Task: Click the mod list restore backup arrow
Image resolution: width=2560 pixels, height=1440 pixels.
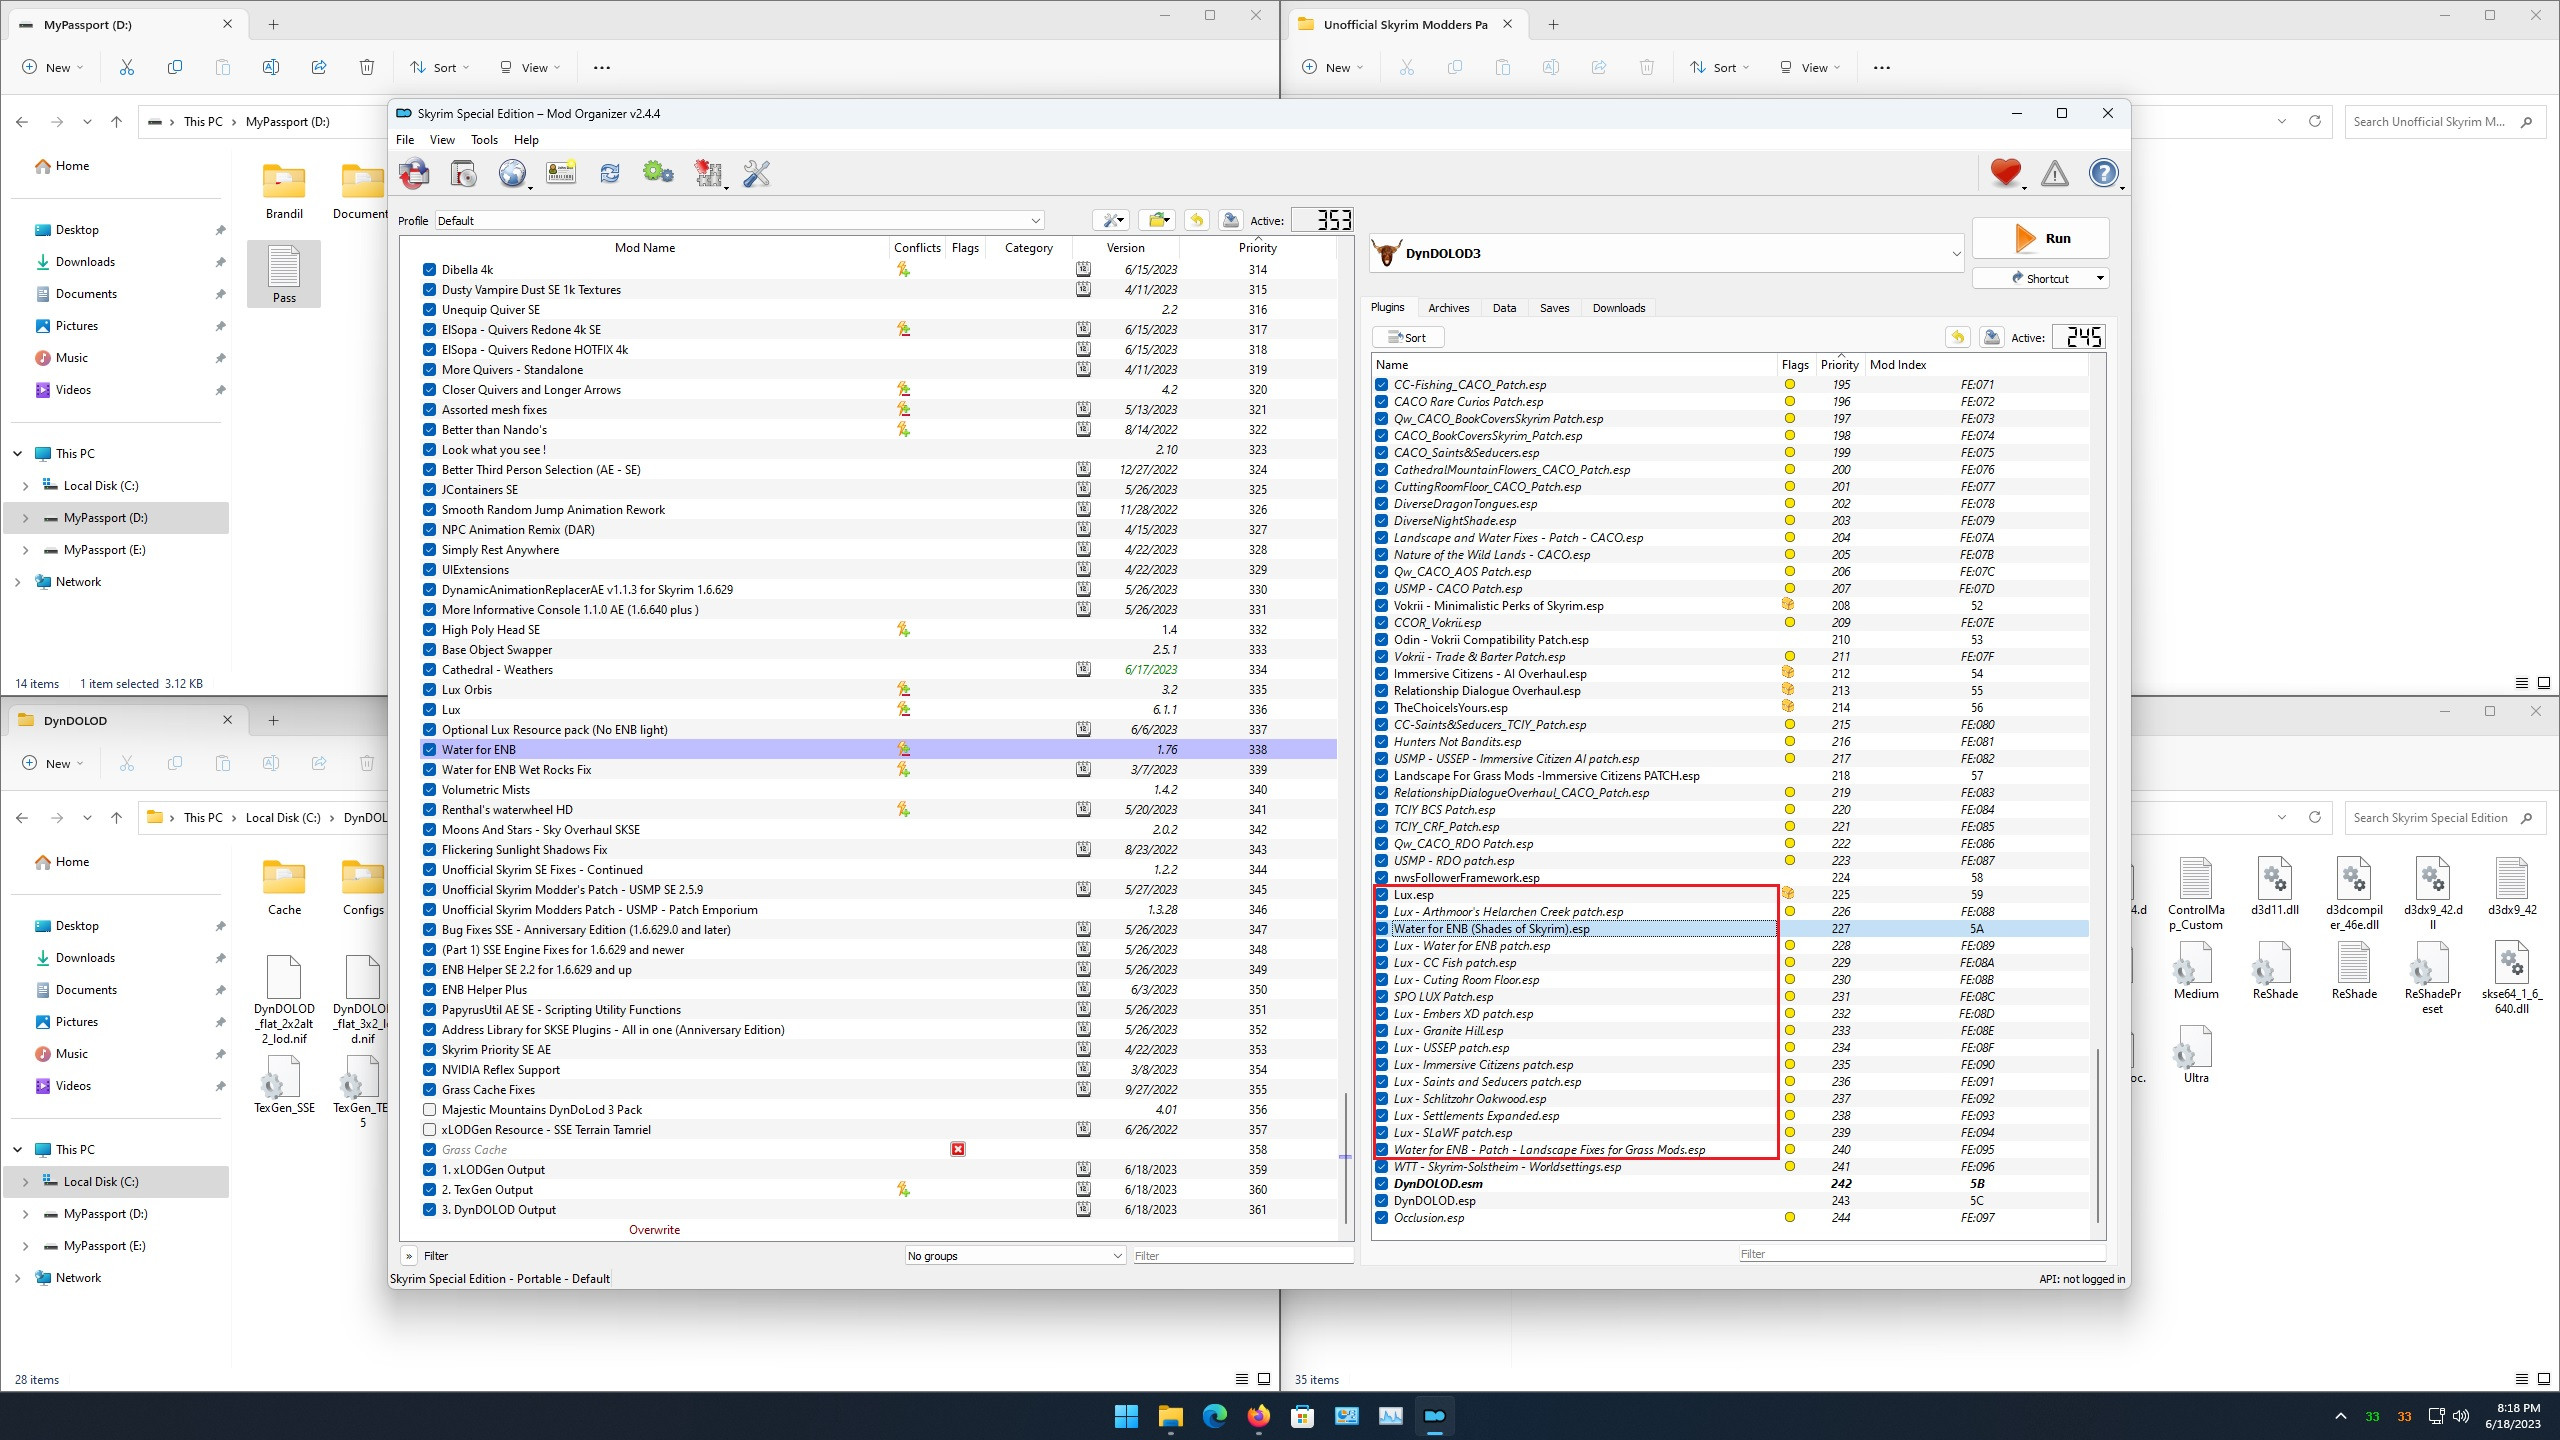Action: (1197, 220)
